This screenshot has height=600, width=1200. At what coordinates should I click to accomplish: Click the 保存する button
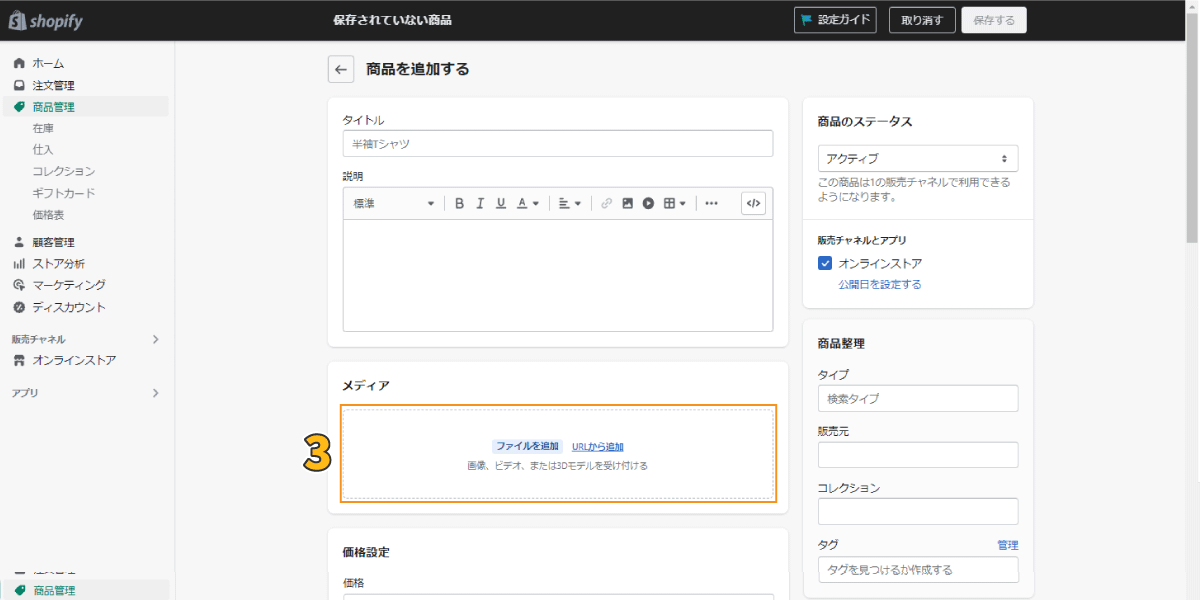coord(994,20)
